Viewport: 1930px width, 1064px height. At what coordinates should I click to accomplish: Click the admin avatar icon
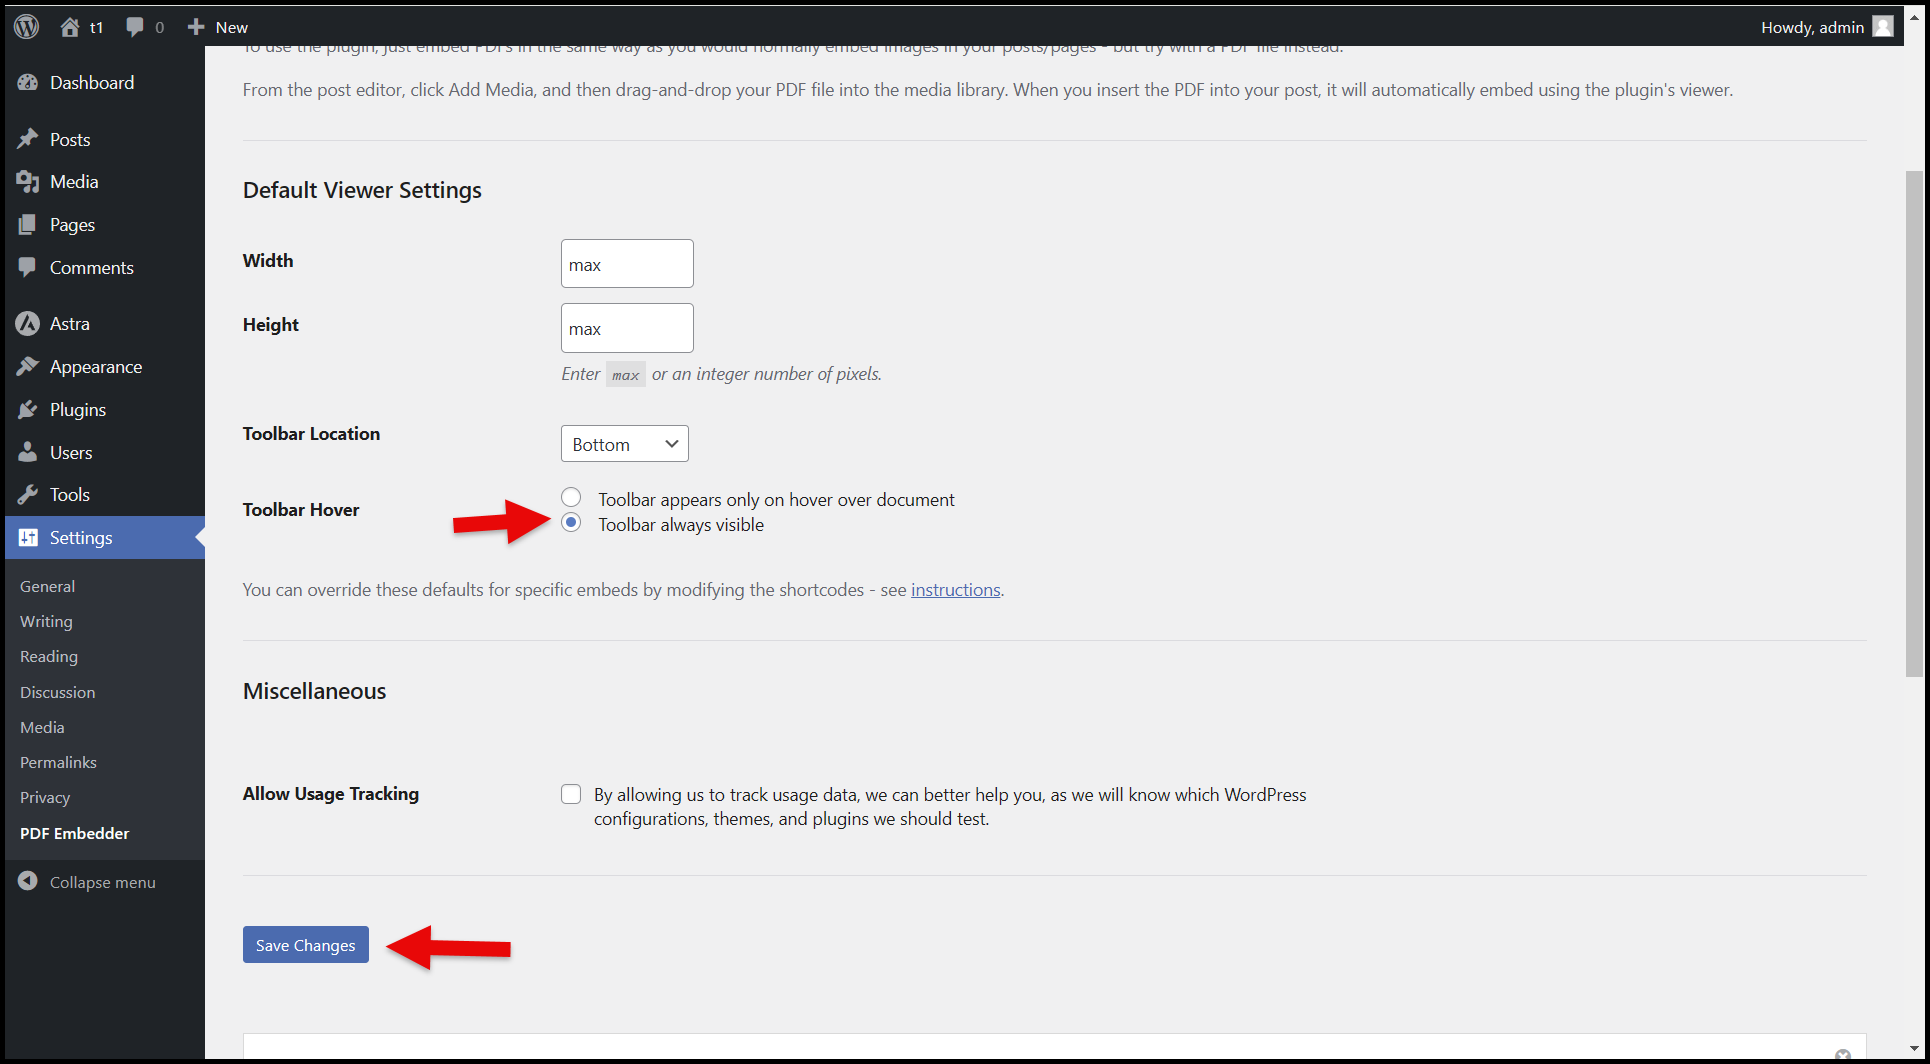click(1883, 27)
